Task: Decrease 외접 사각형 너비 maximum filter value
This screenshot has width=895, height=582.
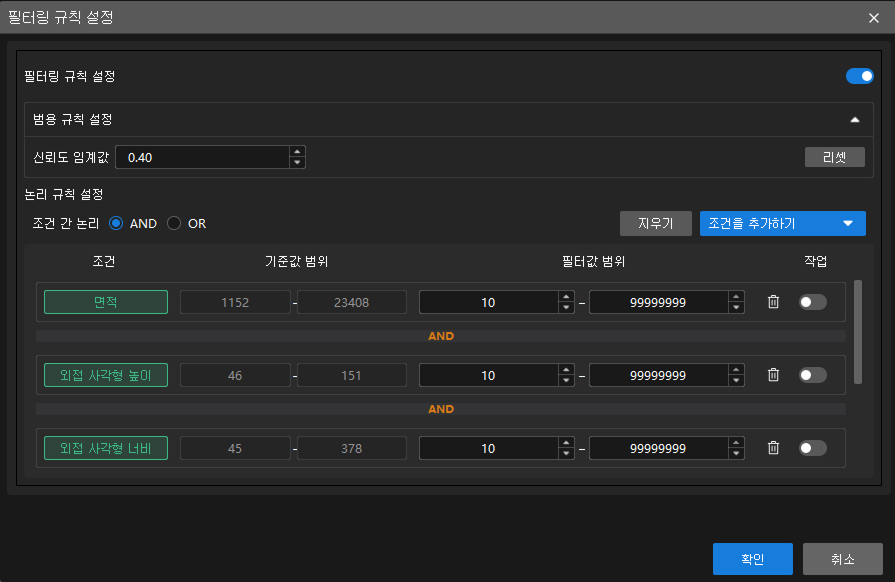Action: pyautogui.click(x=736, y=454)
